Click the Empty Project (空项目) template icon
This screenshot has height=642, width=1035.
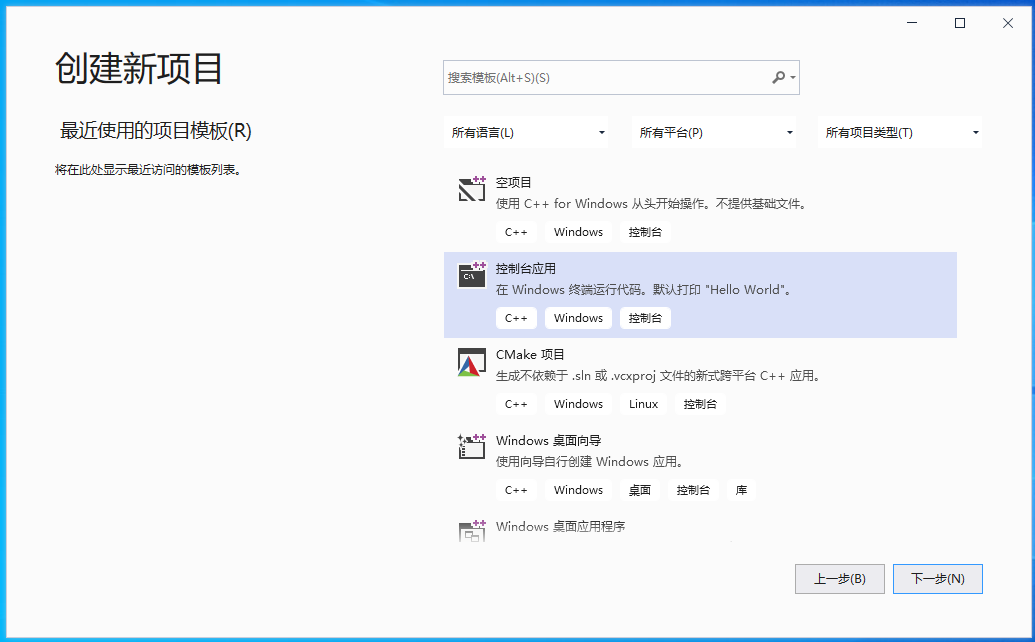coord(471,189)
